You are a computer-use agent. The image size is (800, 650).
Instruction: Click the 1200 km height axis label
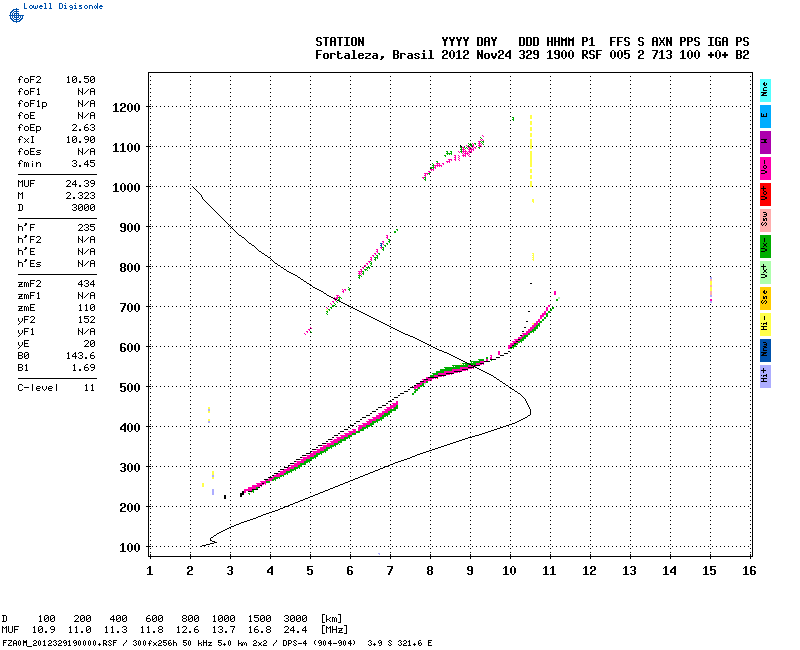(x=126, y=108)
